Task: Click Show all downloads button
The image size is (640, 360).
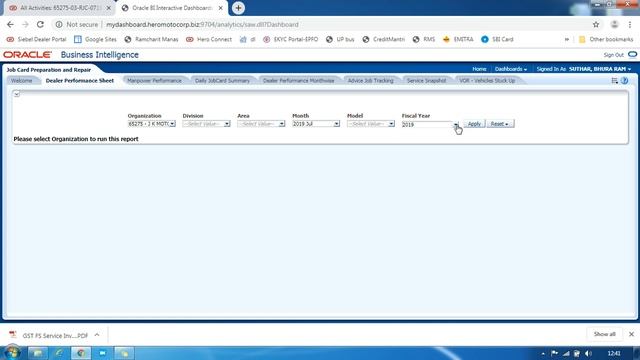Action: pos(604,334)
